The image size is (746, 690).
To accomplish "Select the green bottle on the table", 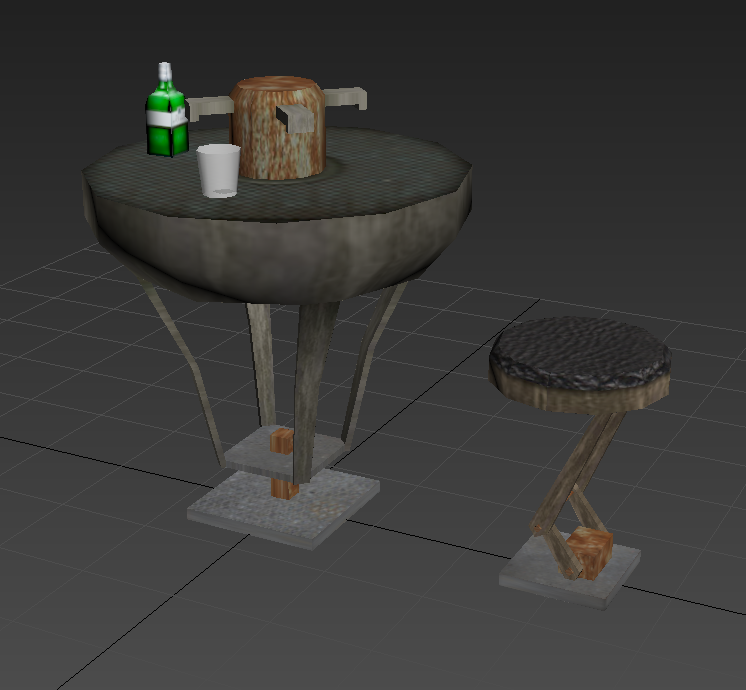I will 166,137.
